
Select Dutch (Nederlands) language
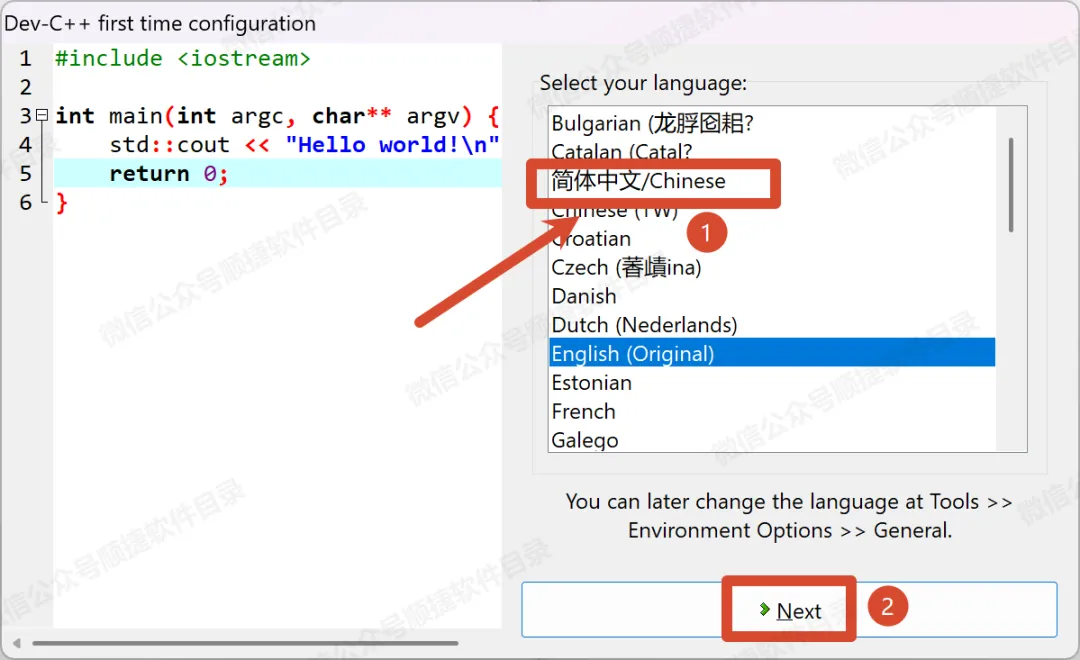tap(772, 324)
